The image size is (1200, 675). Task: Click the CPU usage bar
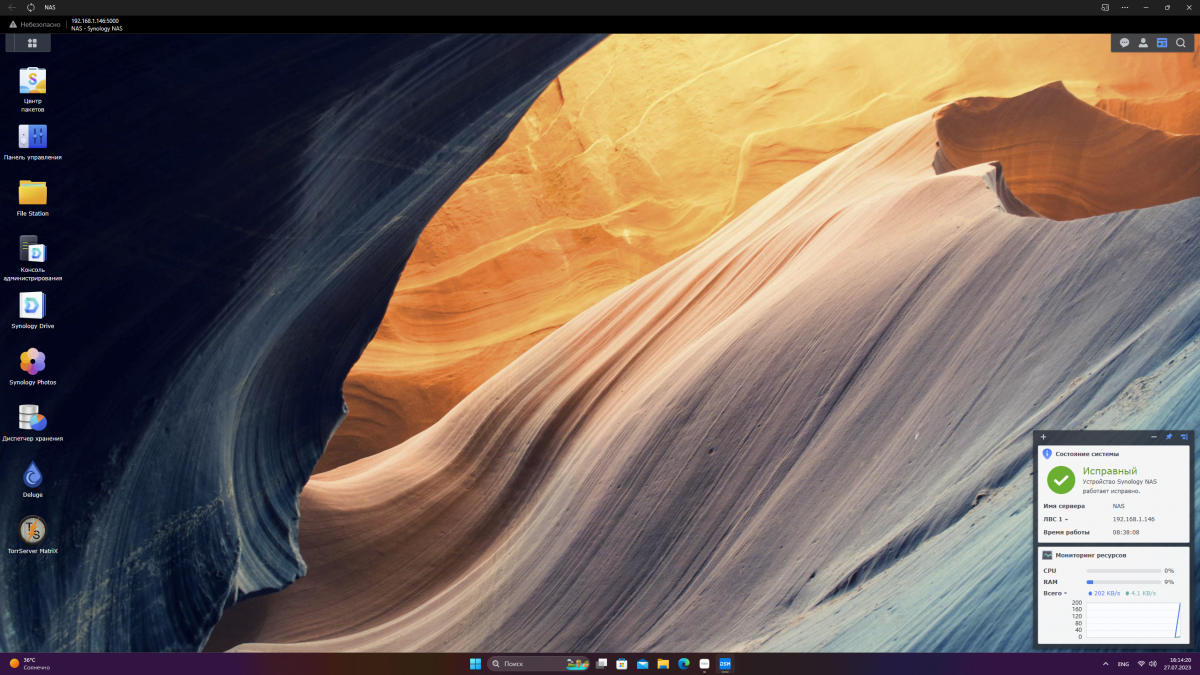(1124, 570)
